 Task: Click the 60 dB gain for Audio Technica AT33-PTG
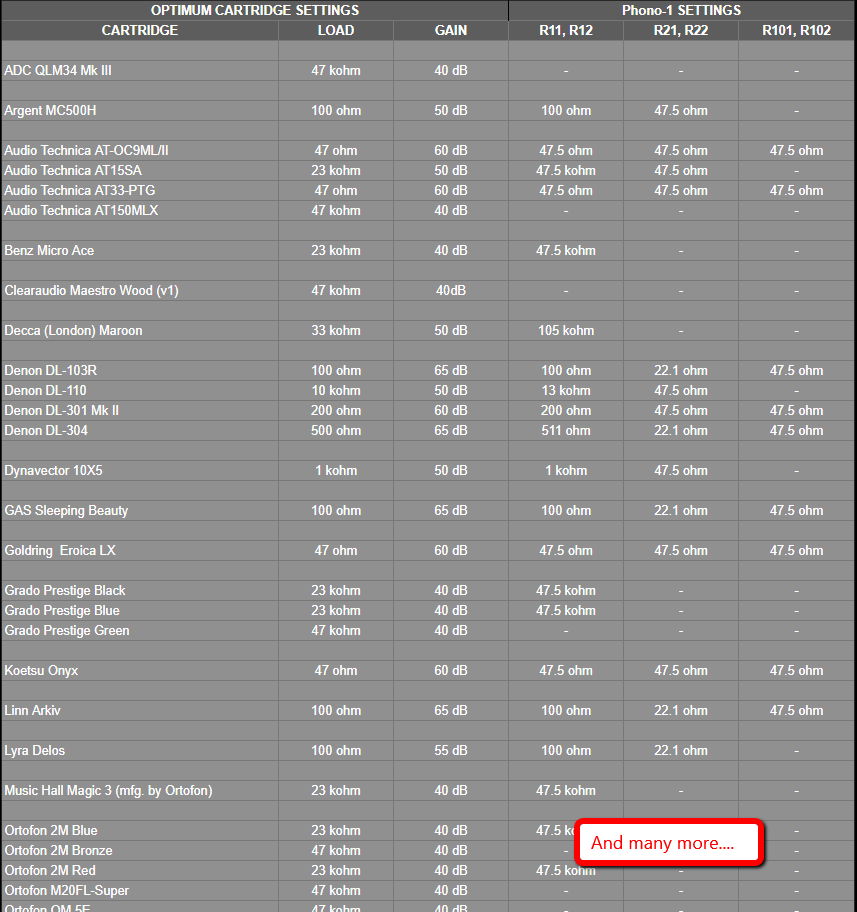451,191
